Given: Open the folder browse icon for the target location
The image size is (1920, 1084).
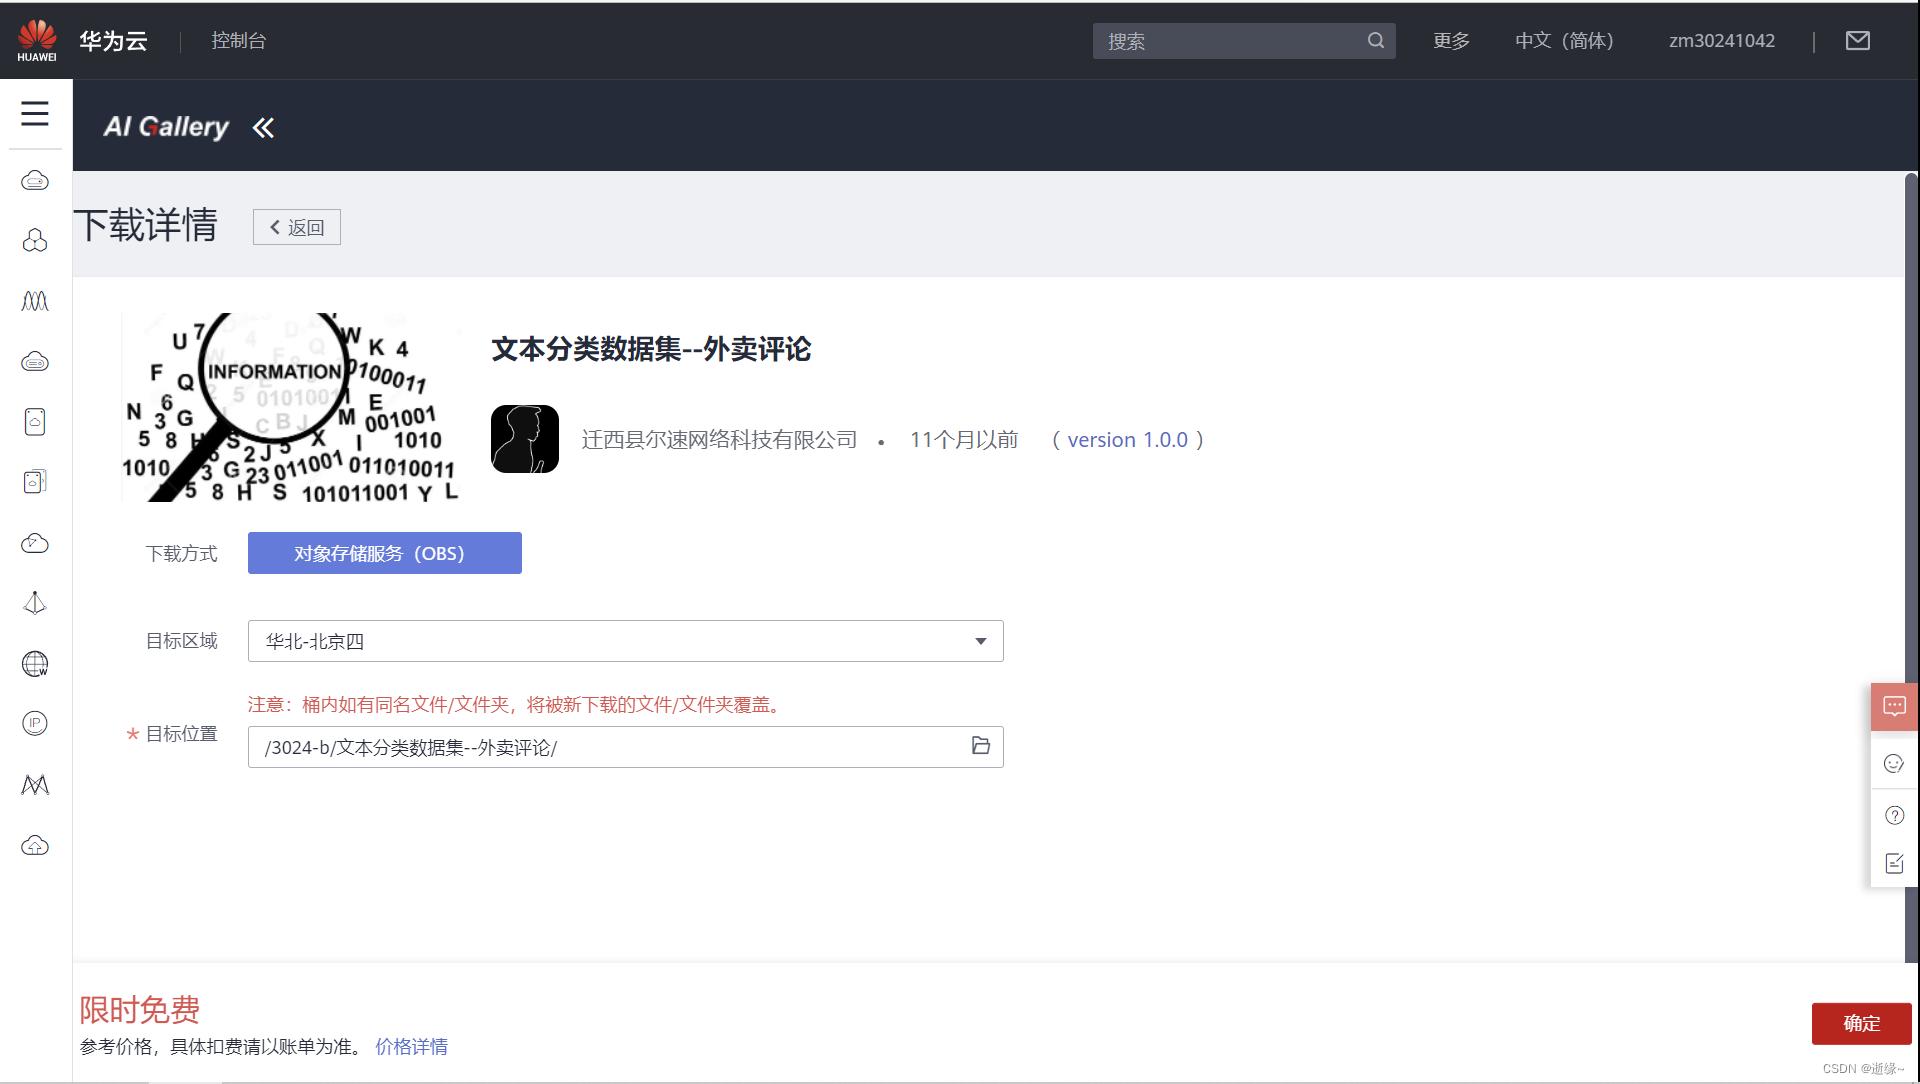Looking at the screenshot, I should click(x=980, y=746).
